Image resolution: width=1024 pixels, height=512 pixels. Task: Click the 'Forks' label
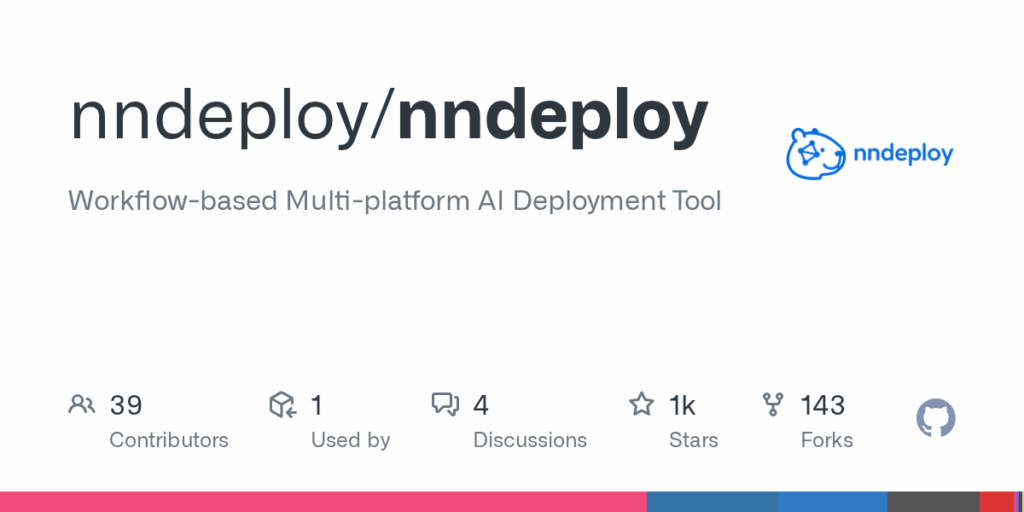(827, 440)
